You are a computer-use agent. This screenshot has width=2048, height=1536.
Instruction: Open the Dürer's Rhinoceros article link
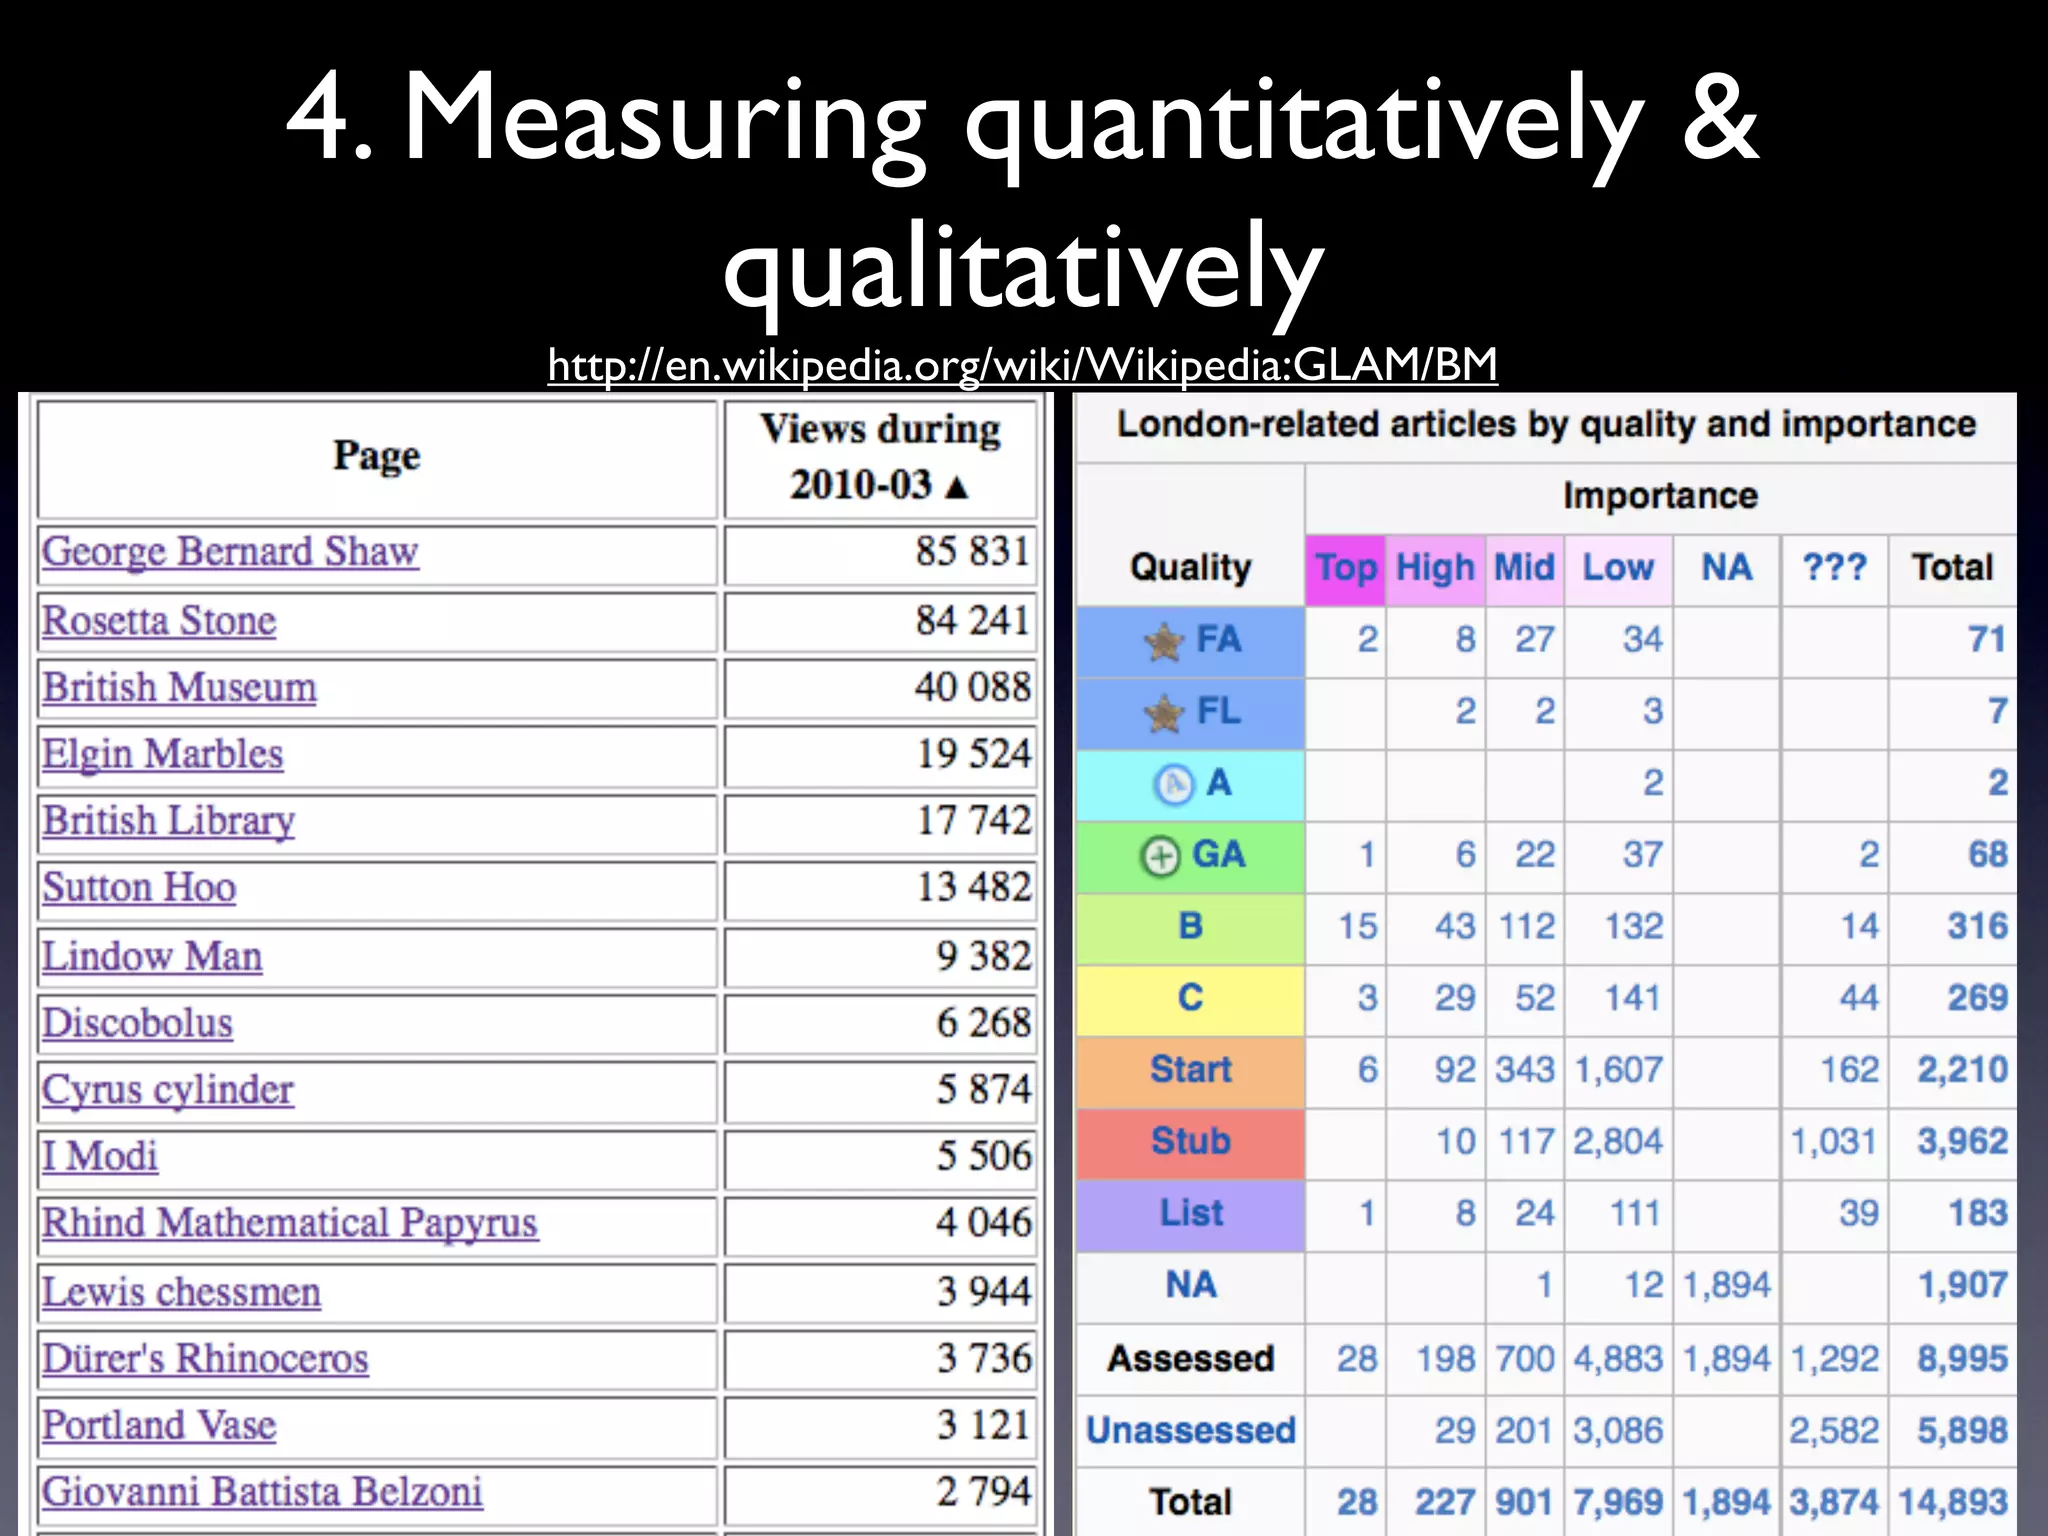coord(206,1358)
